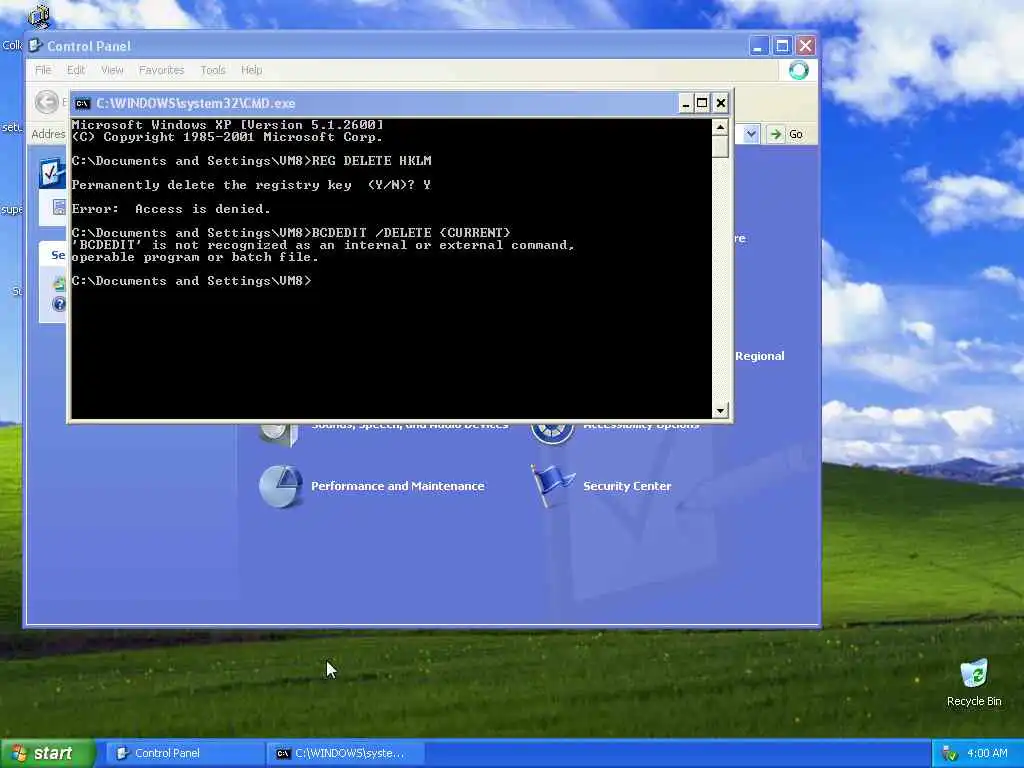This screenshot has width=1024, height=768.
Task: Maximize the Control Panel window
Action: [x=782, y=46]
